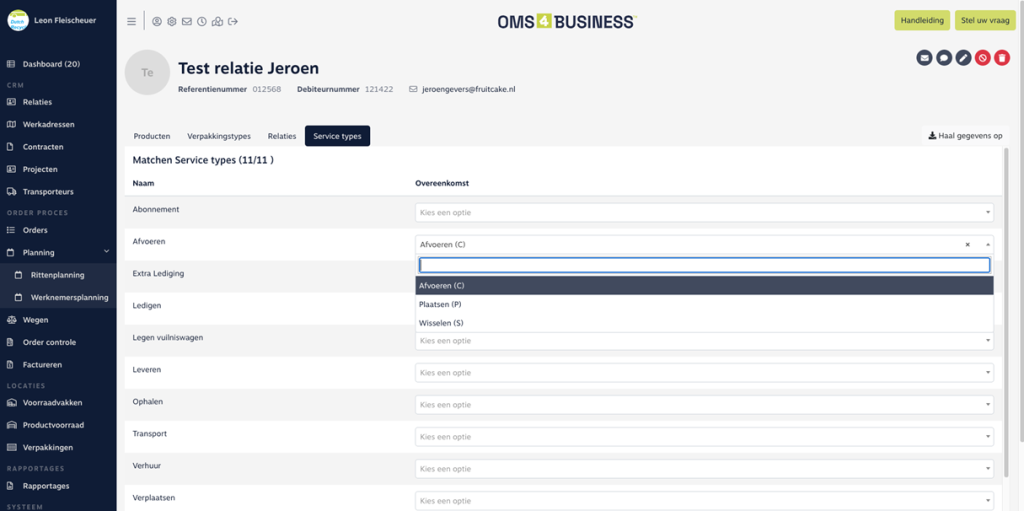Delete the relation with red trash button
This screenshot has height=511, width=1024.
(x=1002, y=58)
